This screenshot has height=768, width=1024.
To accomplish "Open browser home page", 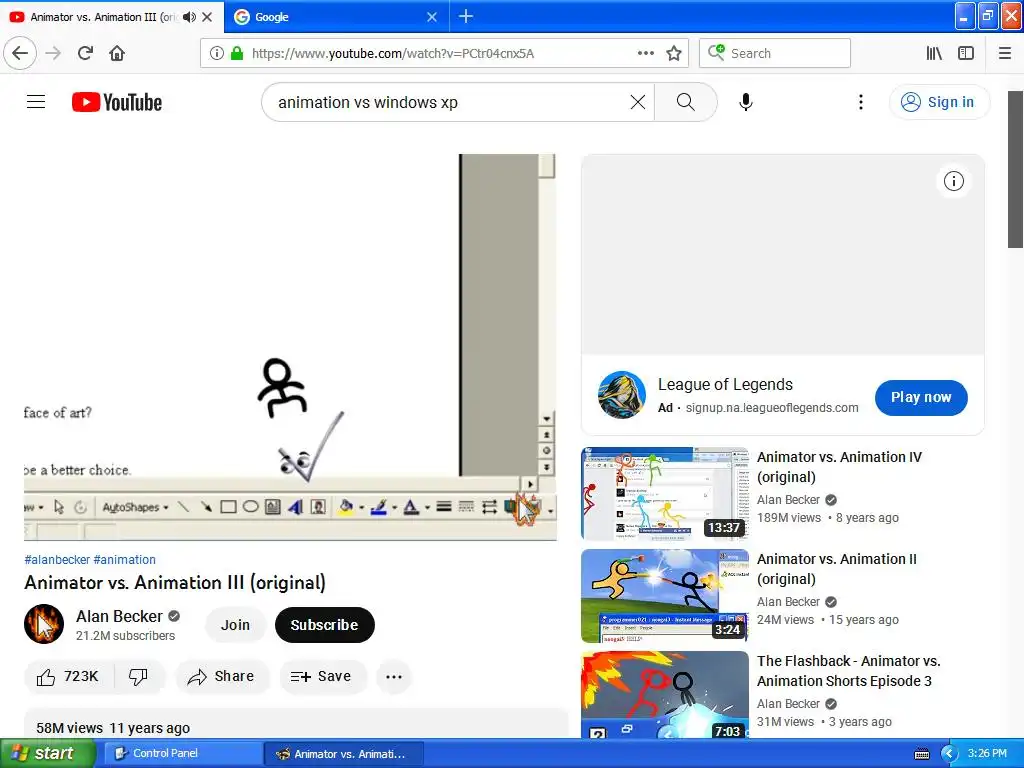I will coord(117,53).
